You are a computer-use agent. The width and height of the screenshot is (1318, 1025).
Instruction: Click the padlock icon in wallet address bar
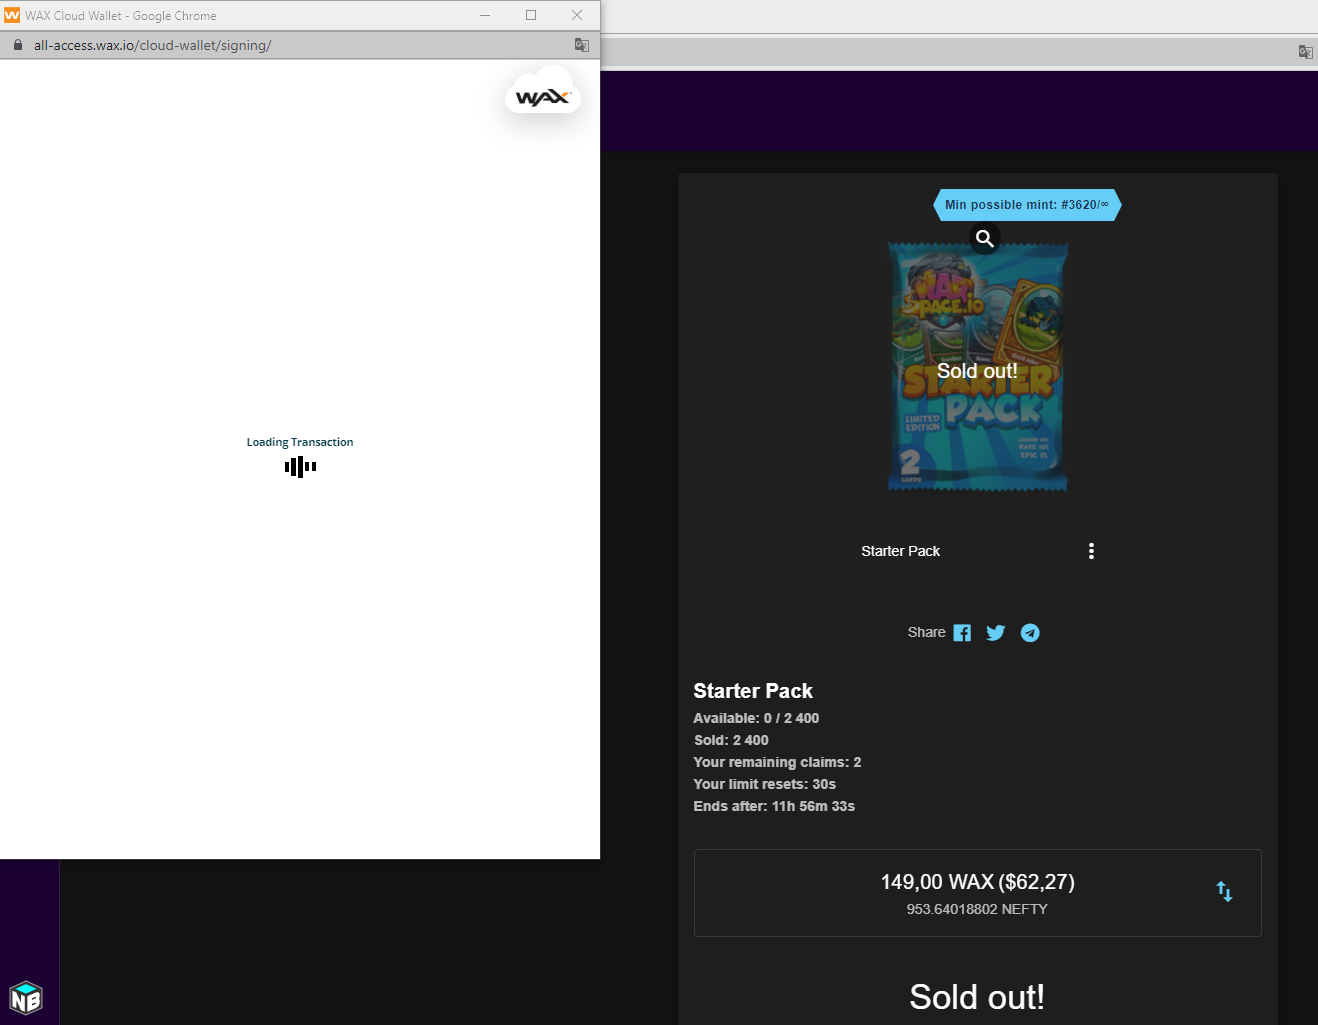17,45
